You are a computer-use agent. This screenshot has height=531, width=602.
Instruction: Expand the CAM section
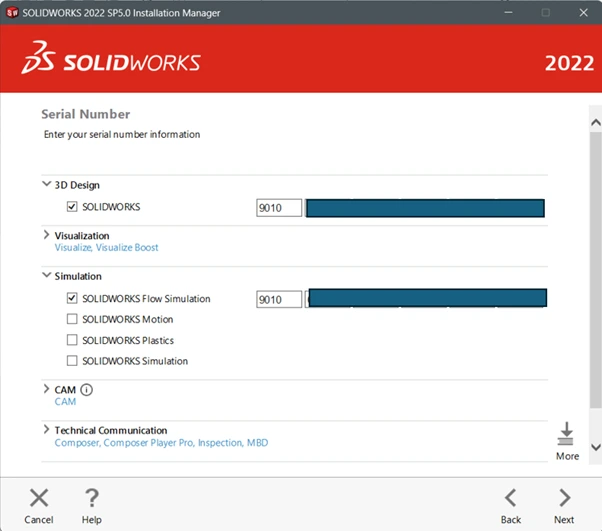pyautogui.click(x=46, y=389)
